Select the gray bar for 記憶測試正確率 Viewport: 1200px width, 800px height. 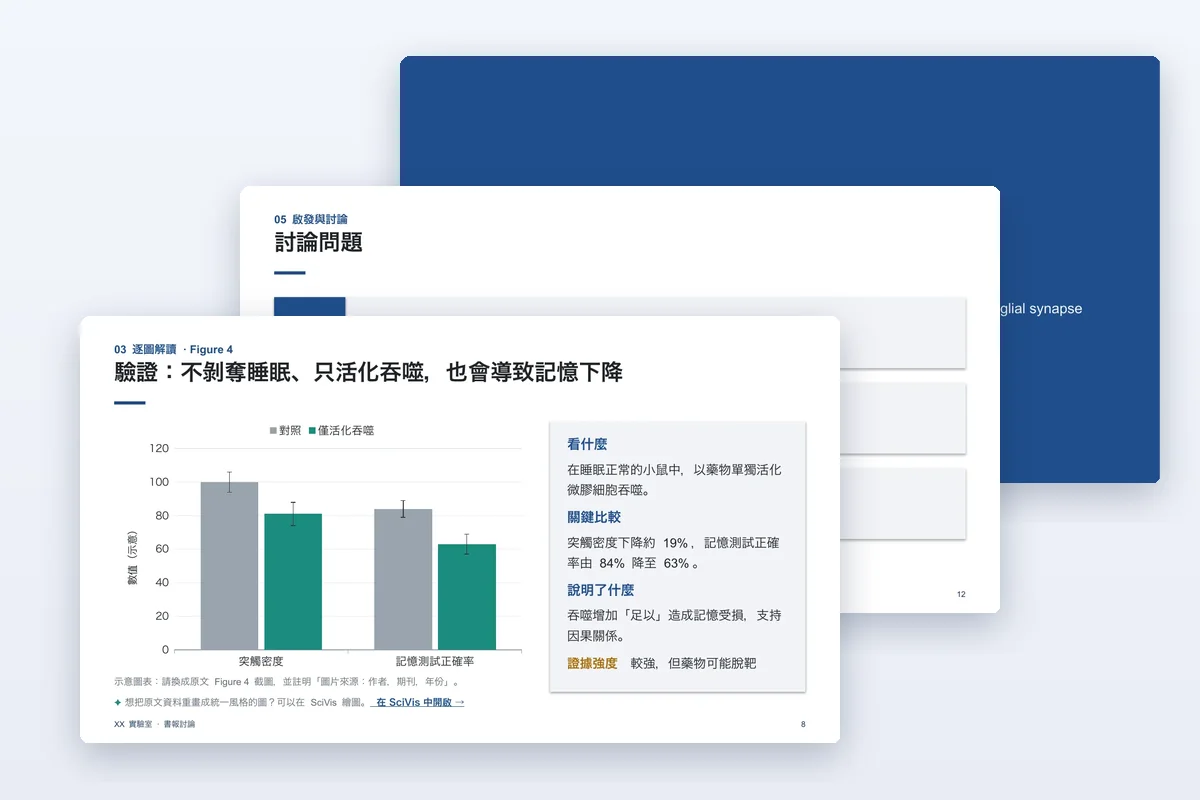(x=403, y=579)
